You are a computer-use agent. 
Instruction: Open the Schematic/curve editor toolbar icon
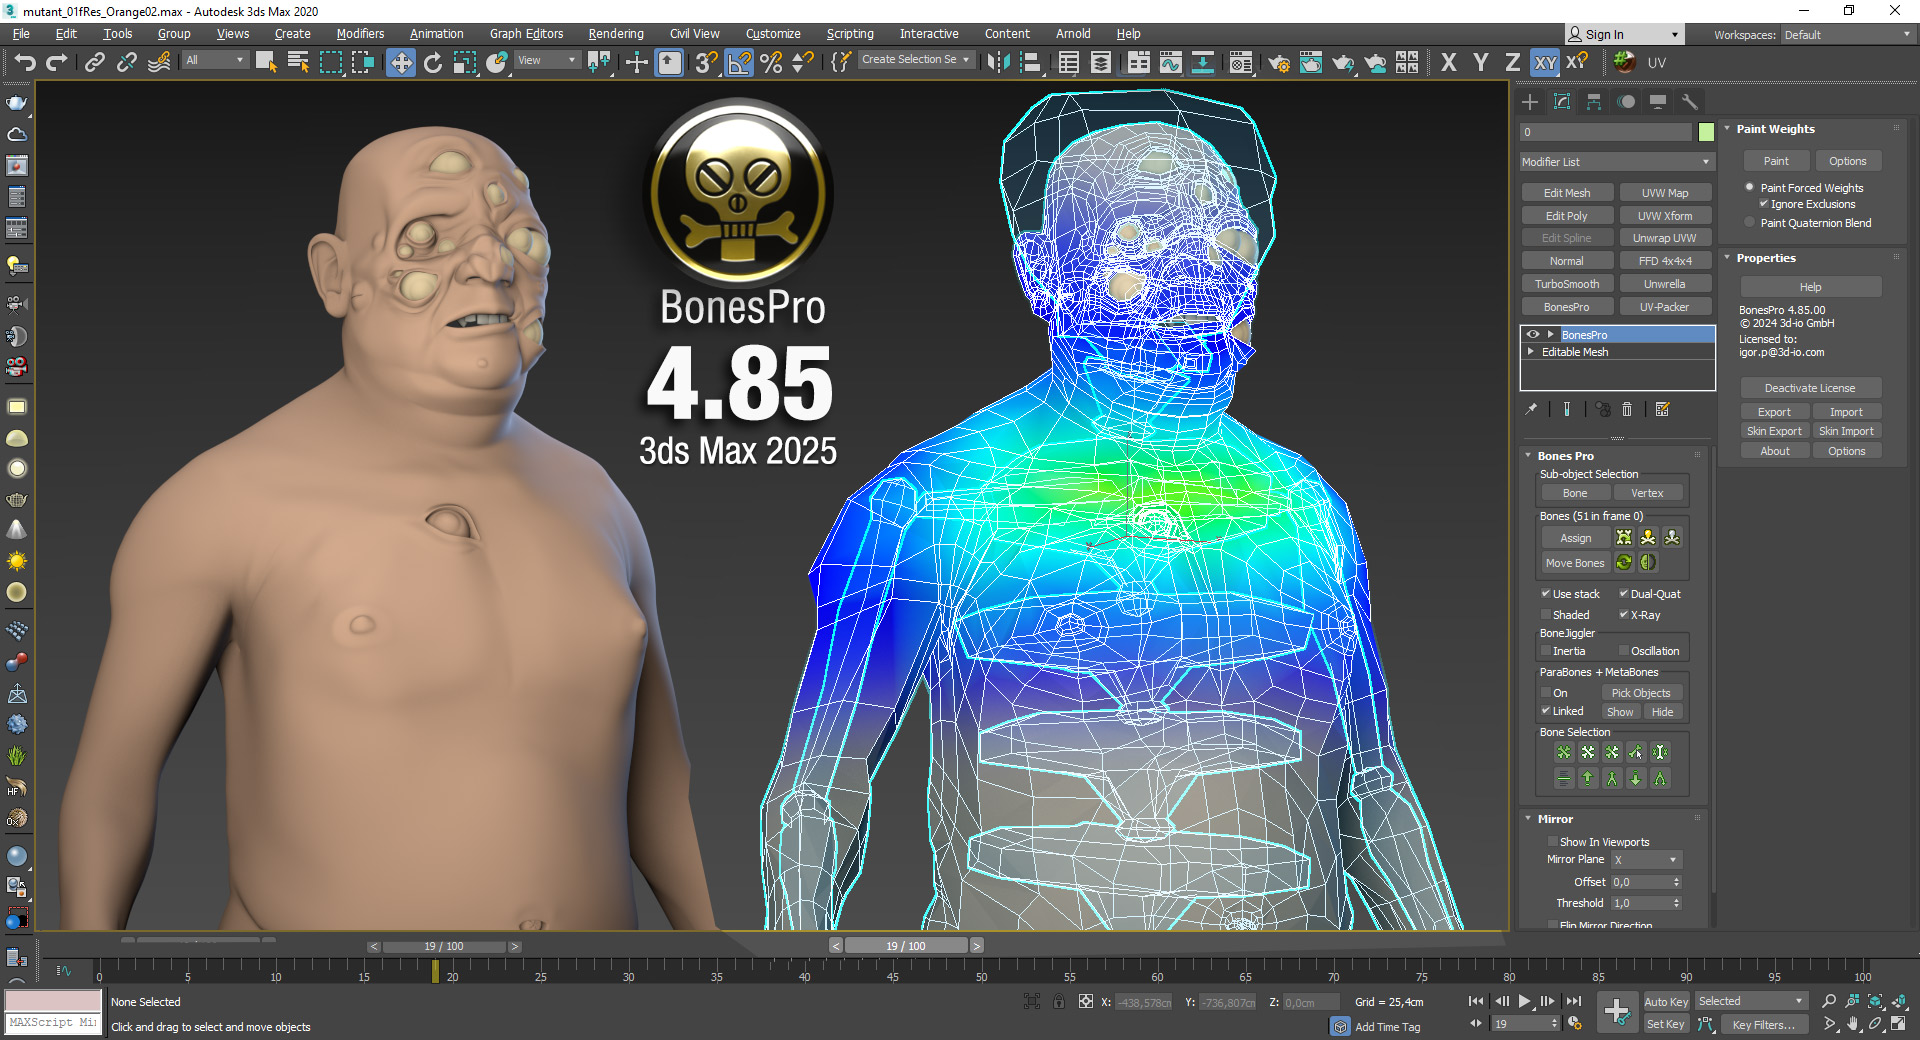pos(1171,63)
